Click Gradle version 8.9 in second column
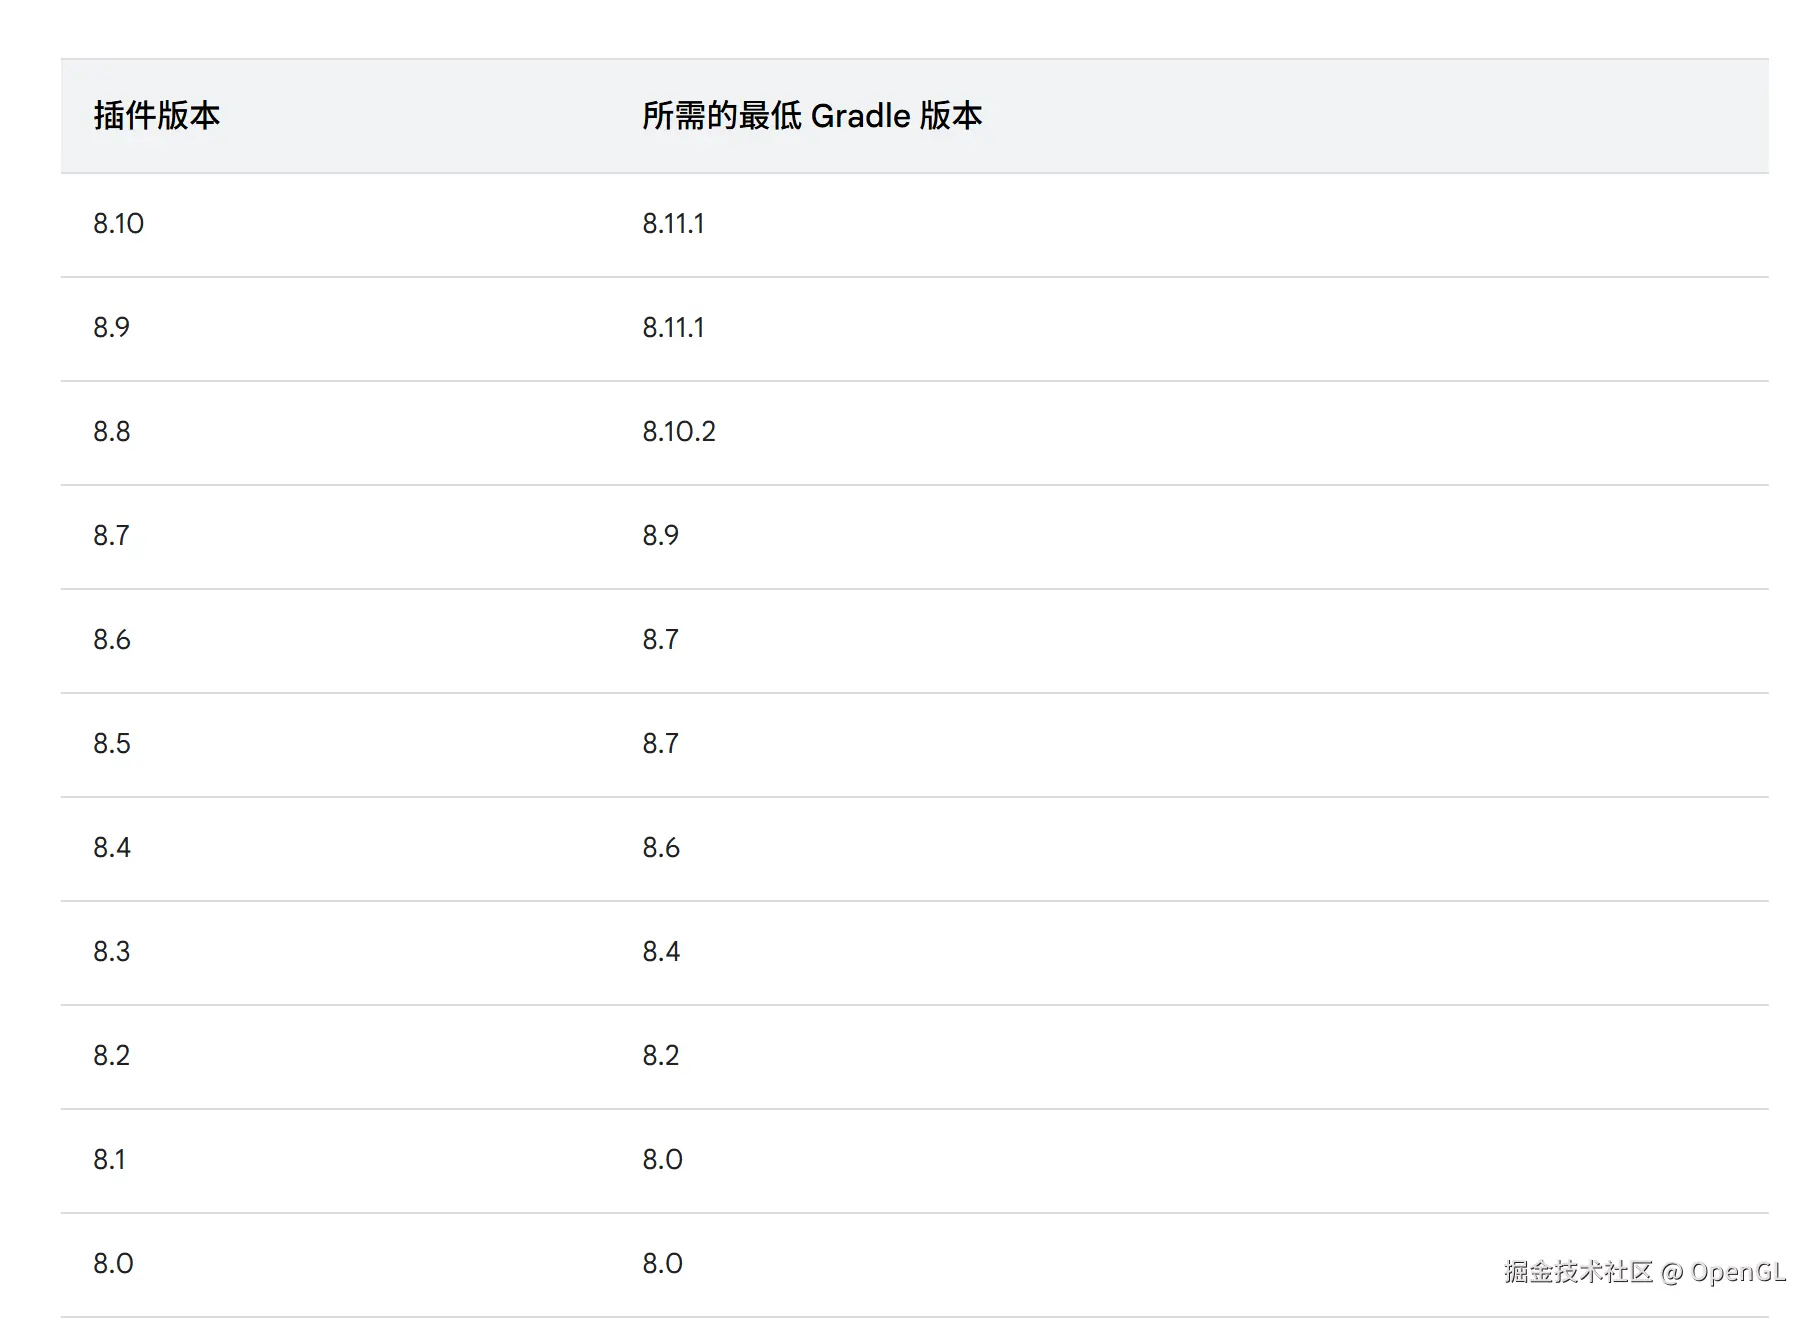 tap(660, 536)
